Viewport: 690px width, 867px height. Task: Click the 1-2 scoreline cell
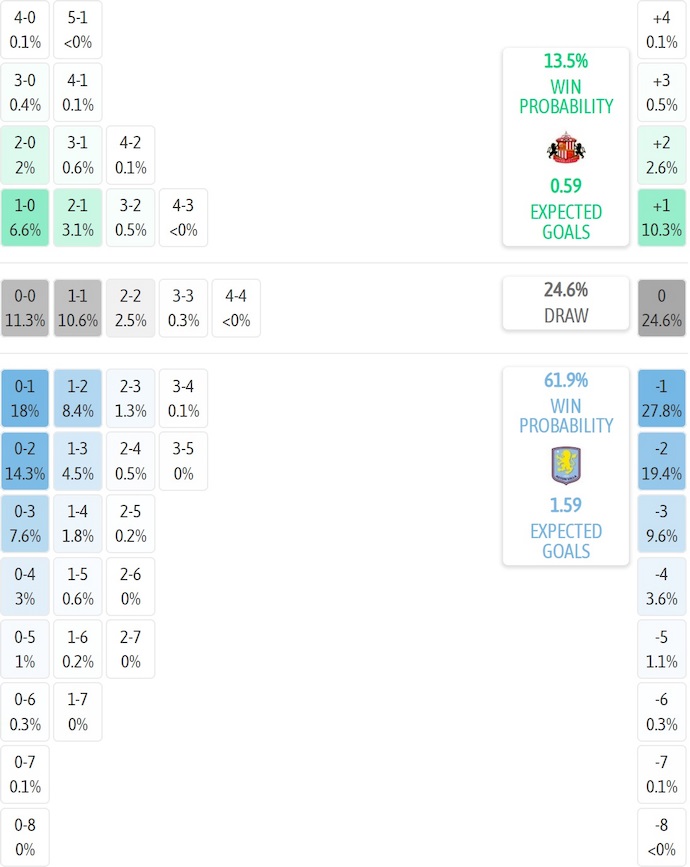coord(78,398)
